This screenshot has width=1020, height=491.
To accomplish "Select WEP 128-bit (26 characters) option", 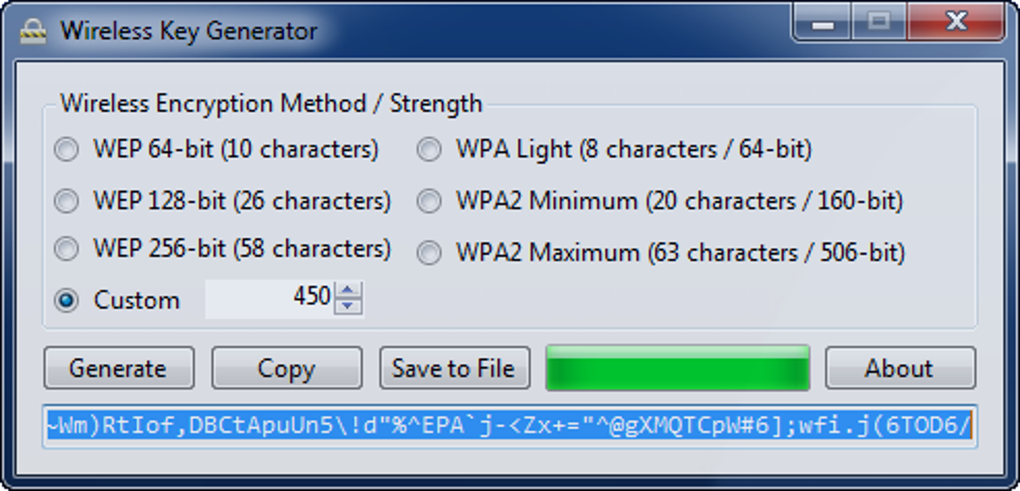I will pos(66,201).
